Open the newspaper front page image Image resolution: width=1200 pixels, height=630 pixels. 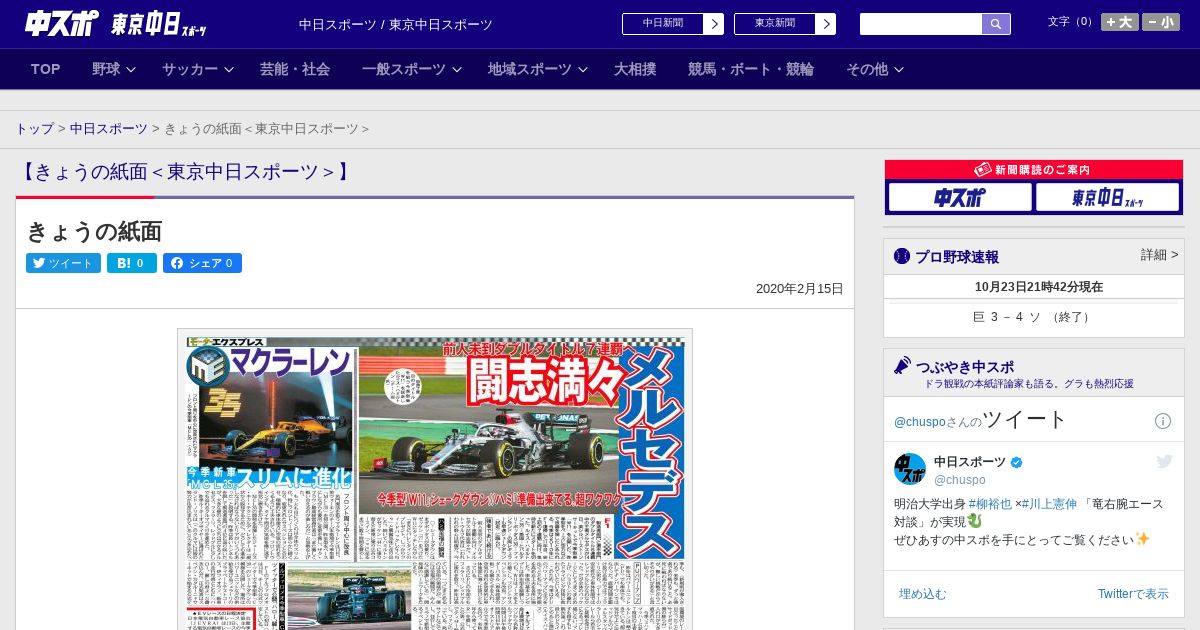click(435, 480)
